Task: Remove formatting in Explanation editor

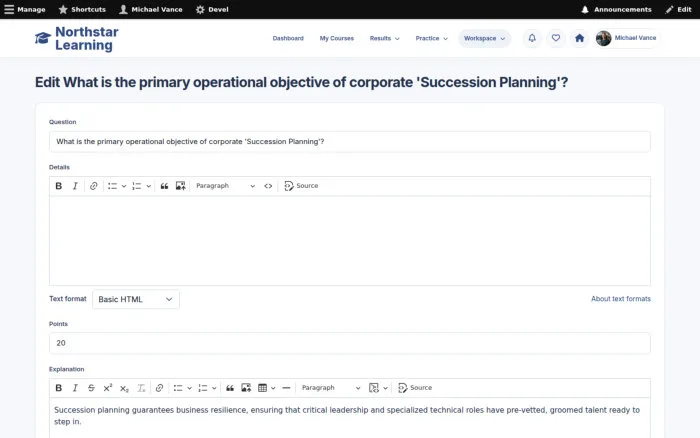Action: [x=141, y=388]
